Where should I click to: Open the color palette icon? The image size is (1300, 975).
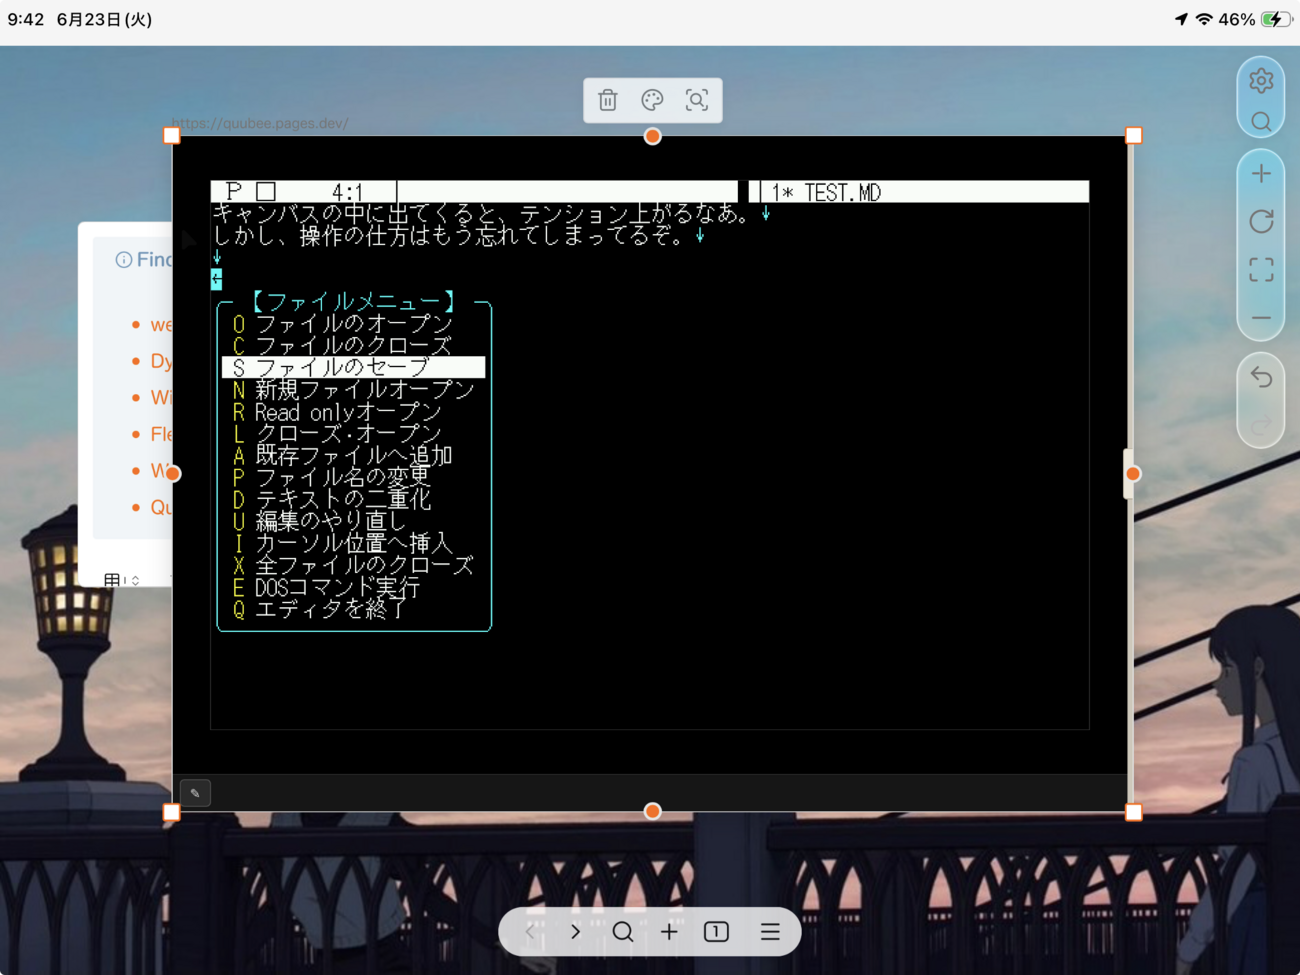[x=652, y=100]
